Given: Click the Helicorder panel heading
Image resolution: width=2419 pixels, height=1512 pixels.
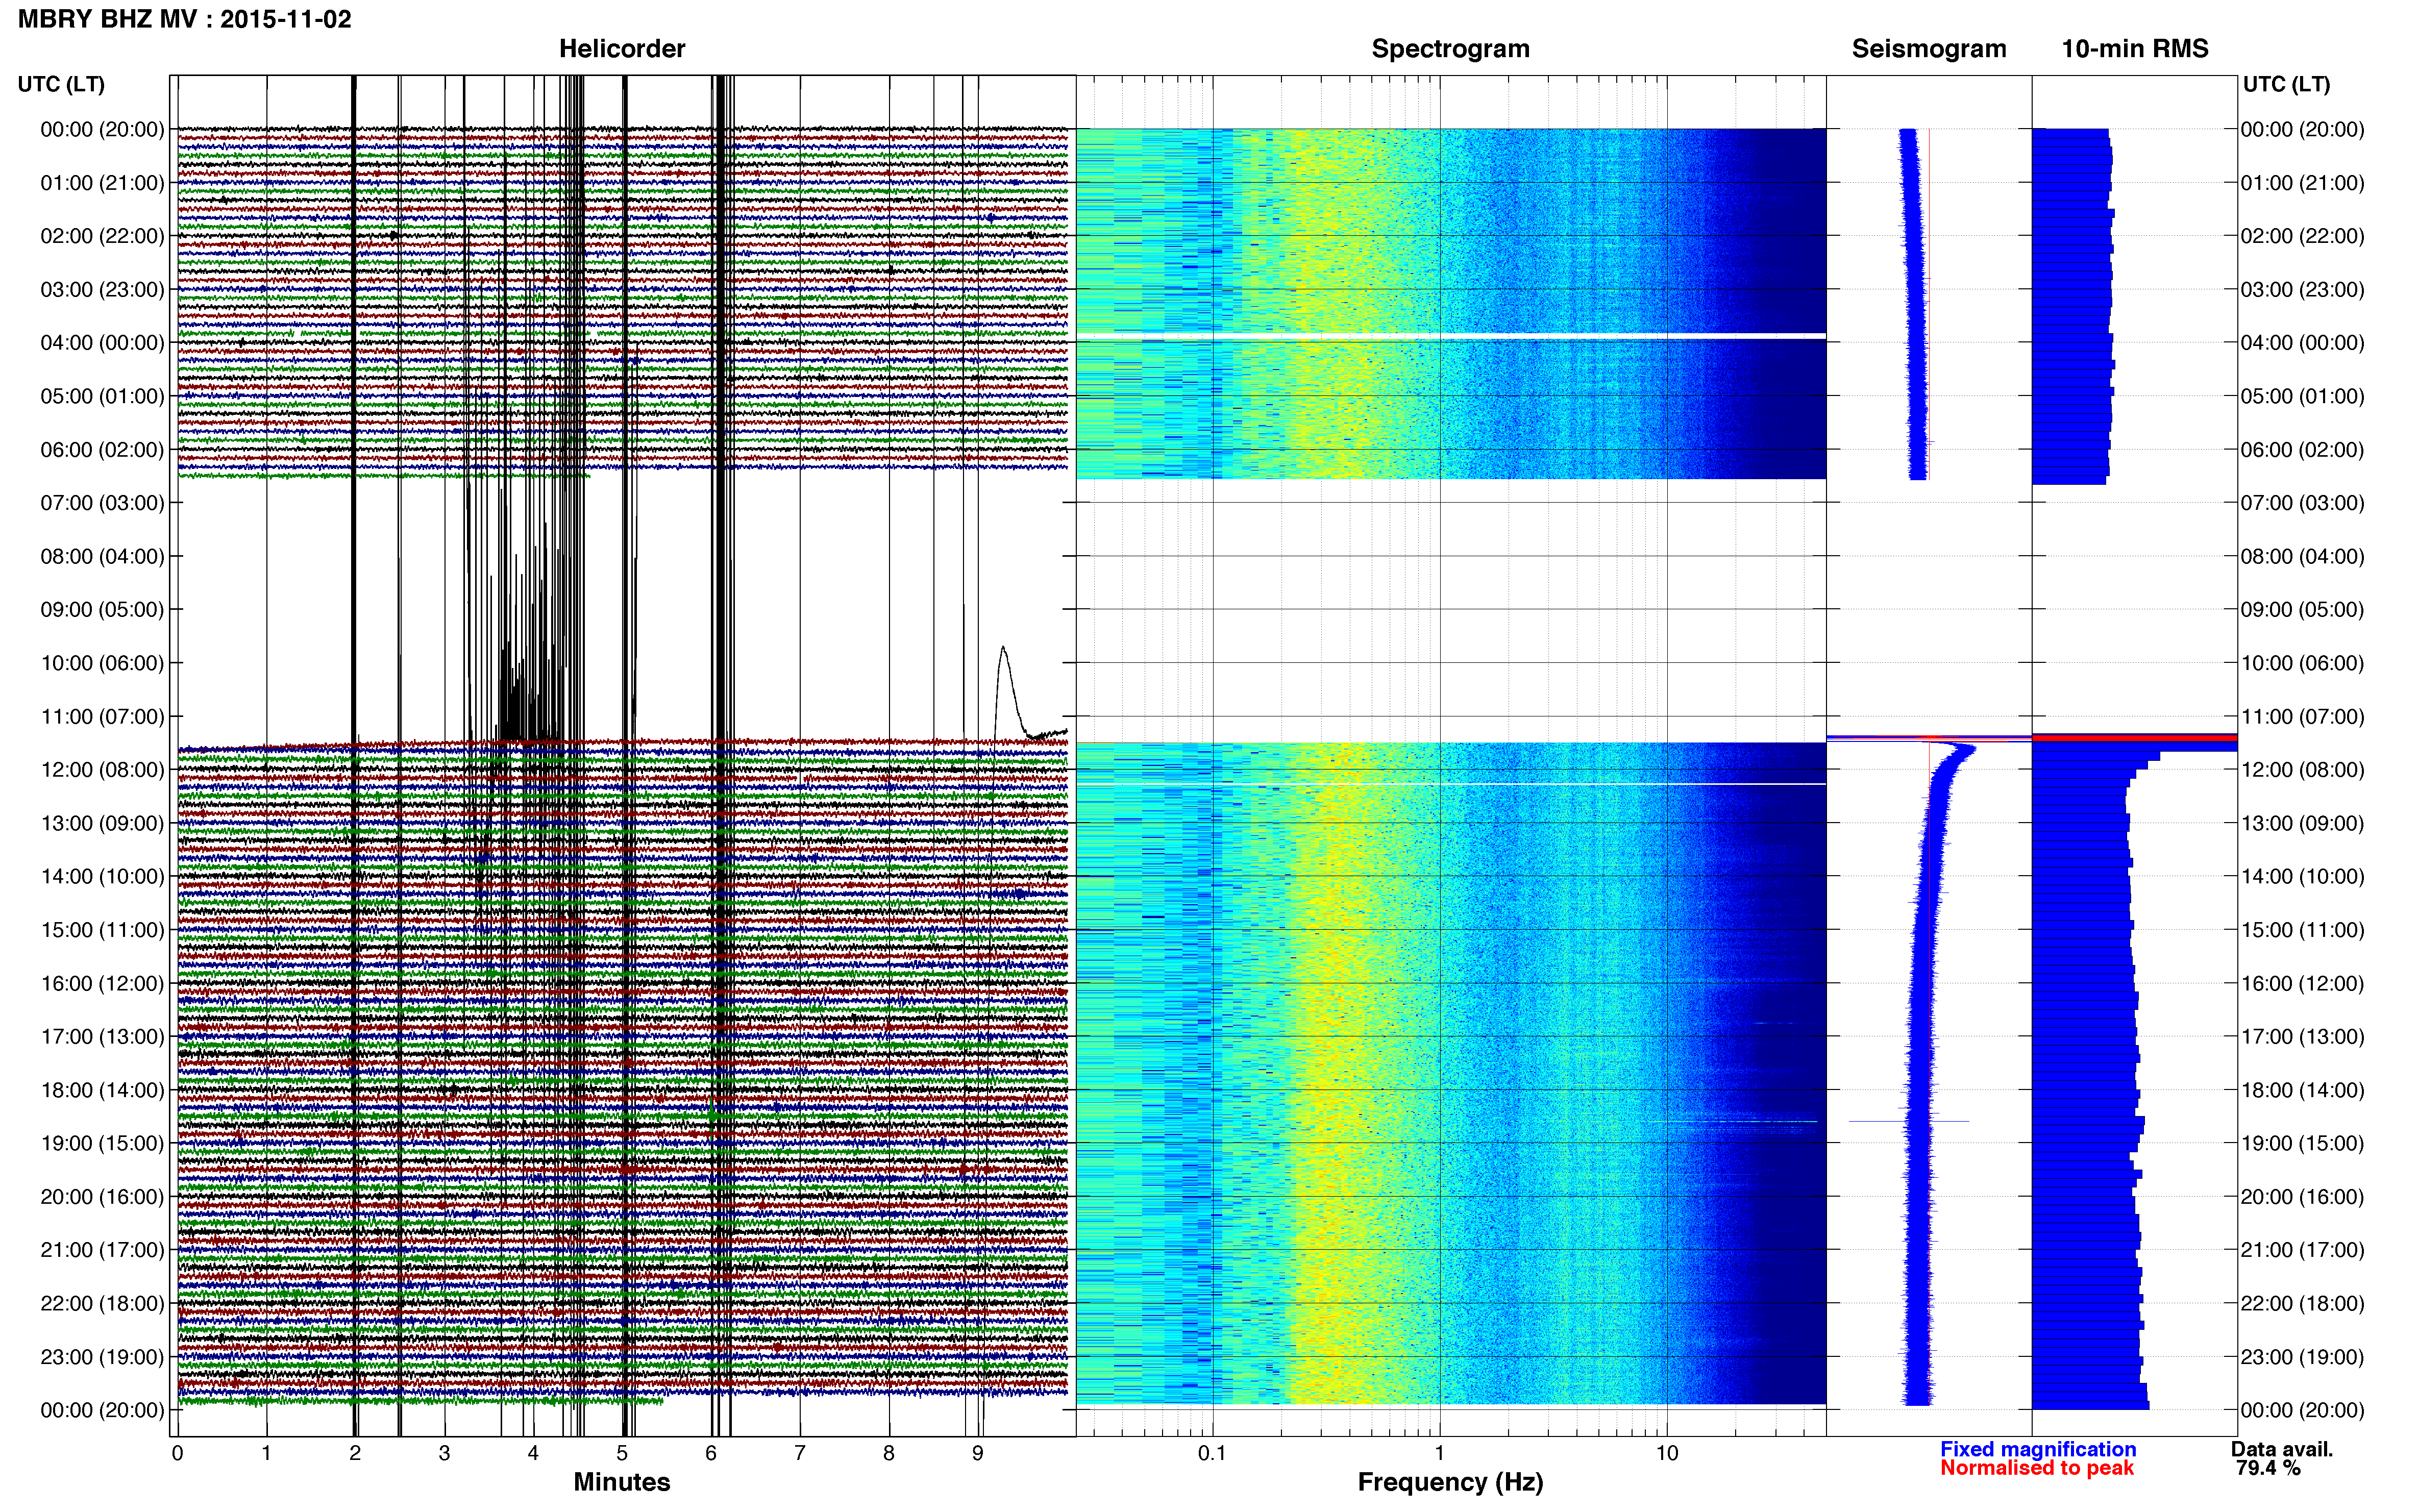Looking at the screenshot, I should (x=622, y=49).
